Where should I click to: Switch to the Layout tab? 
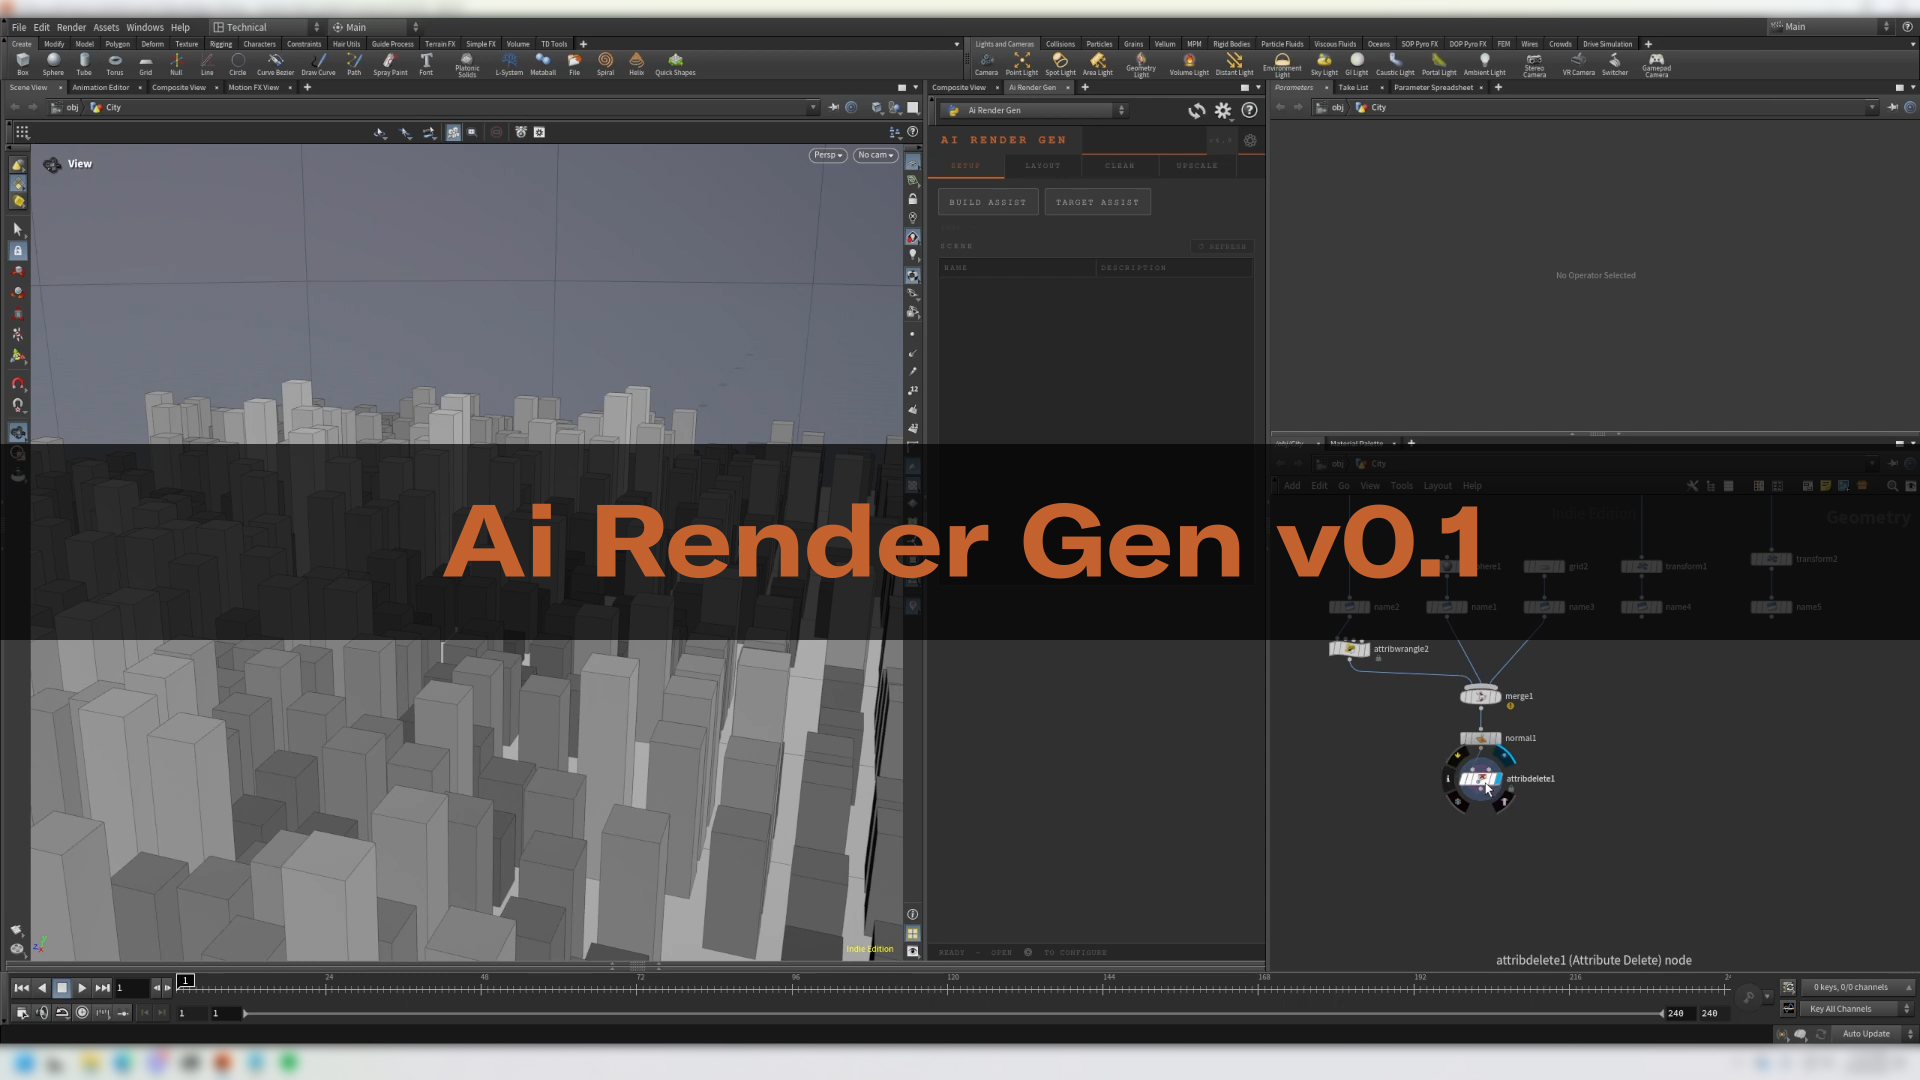pos(1042,166)
